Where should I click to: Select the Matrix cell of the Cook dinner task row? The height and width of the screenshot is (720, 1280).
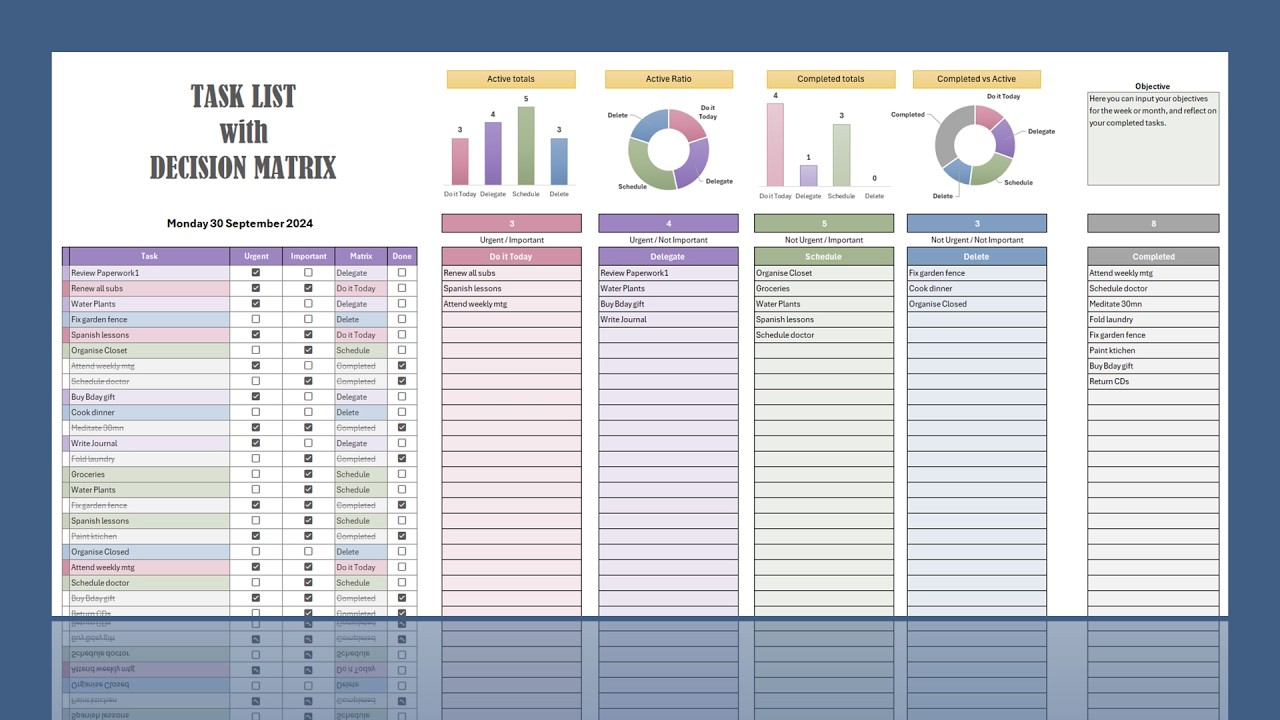pos(361,412)
